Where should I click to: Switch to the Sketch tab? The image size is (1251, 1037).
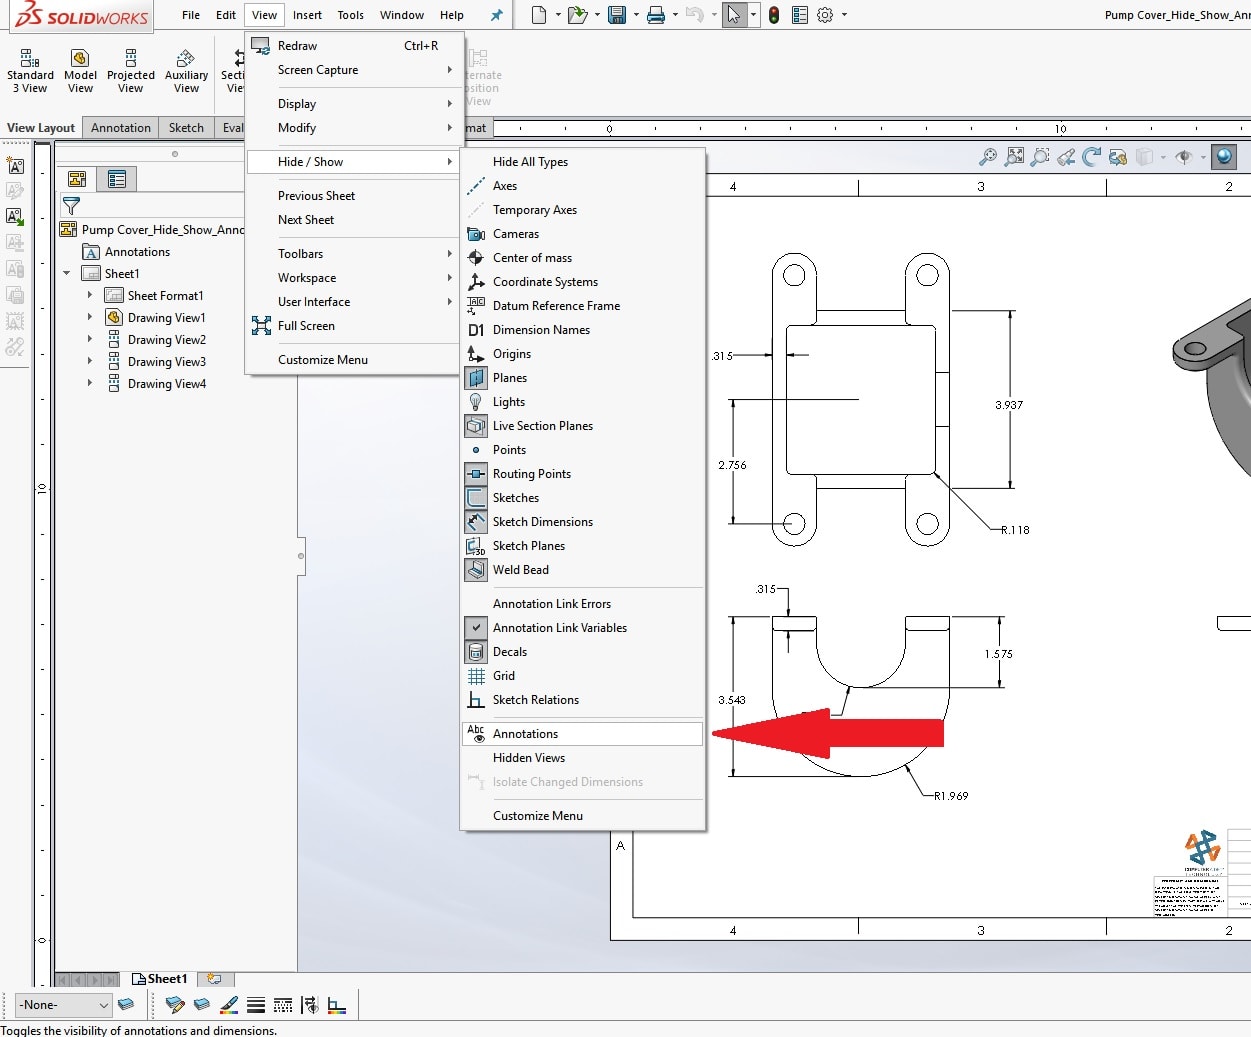186,128
